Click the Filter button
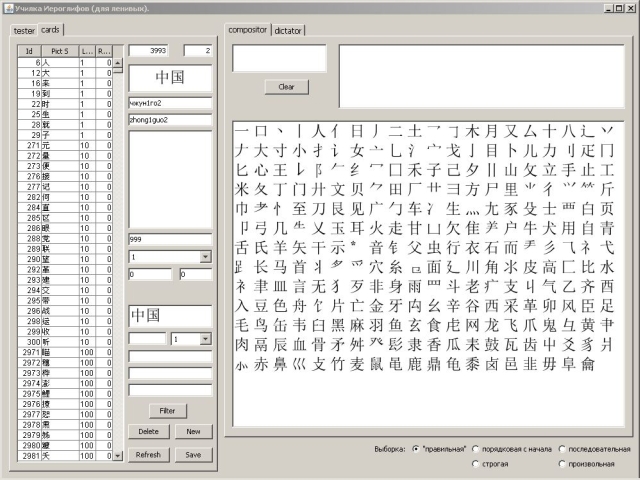The height and width of the screenshot is (480, 640). [167, 411]
